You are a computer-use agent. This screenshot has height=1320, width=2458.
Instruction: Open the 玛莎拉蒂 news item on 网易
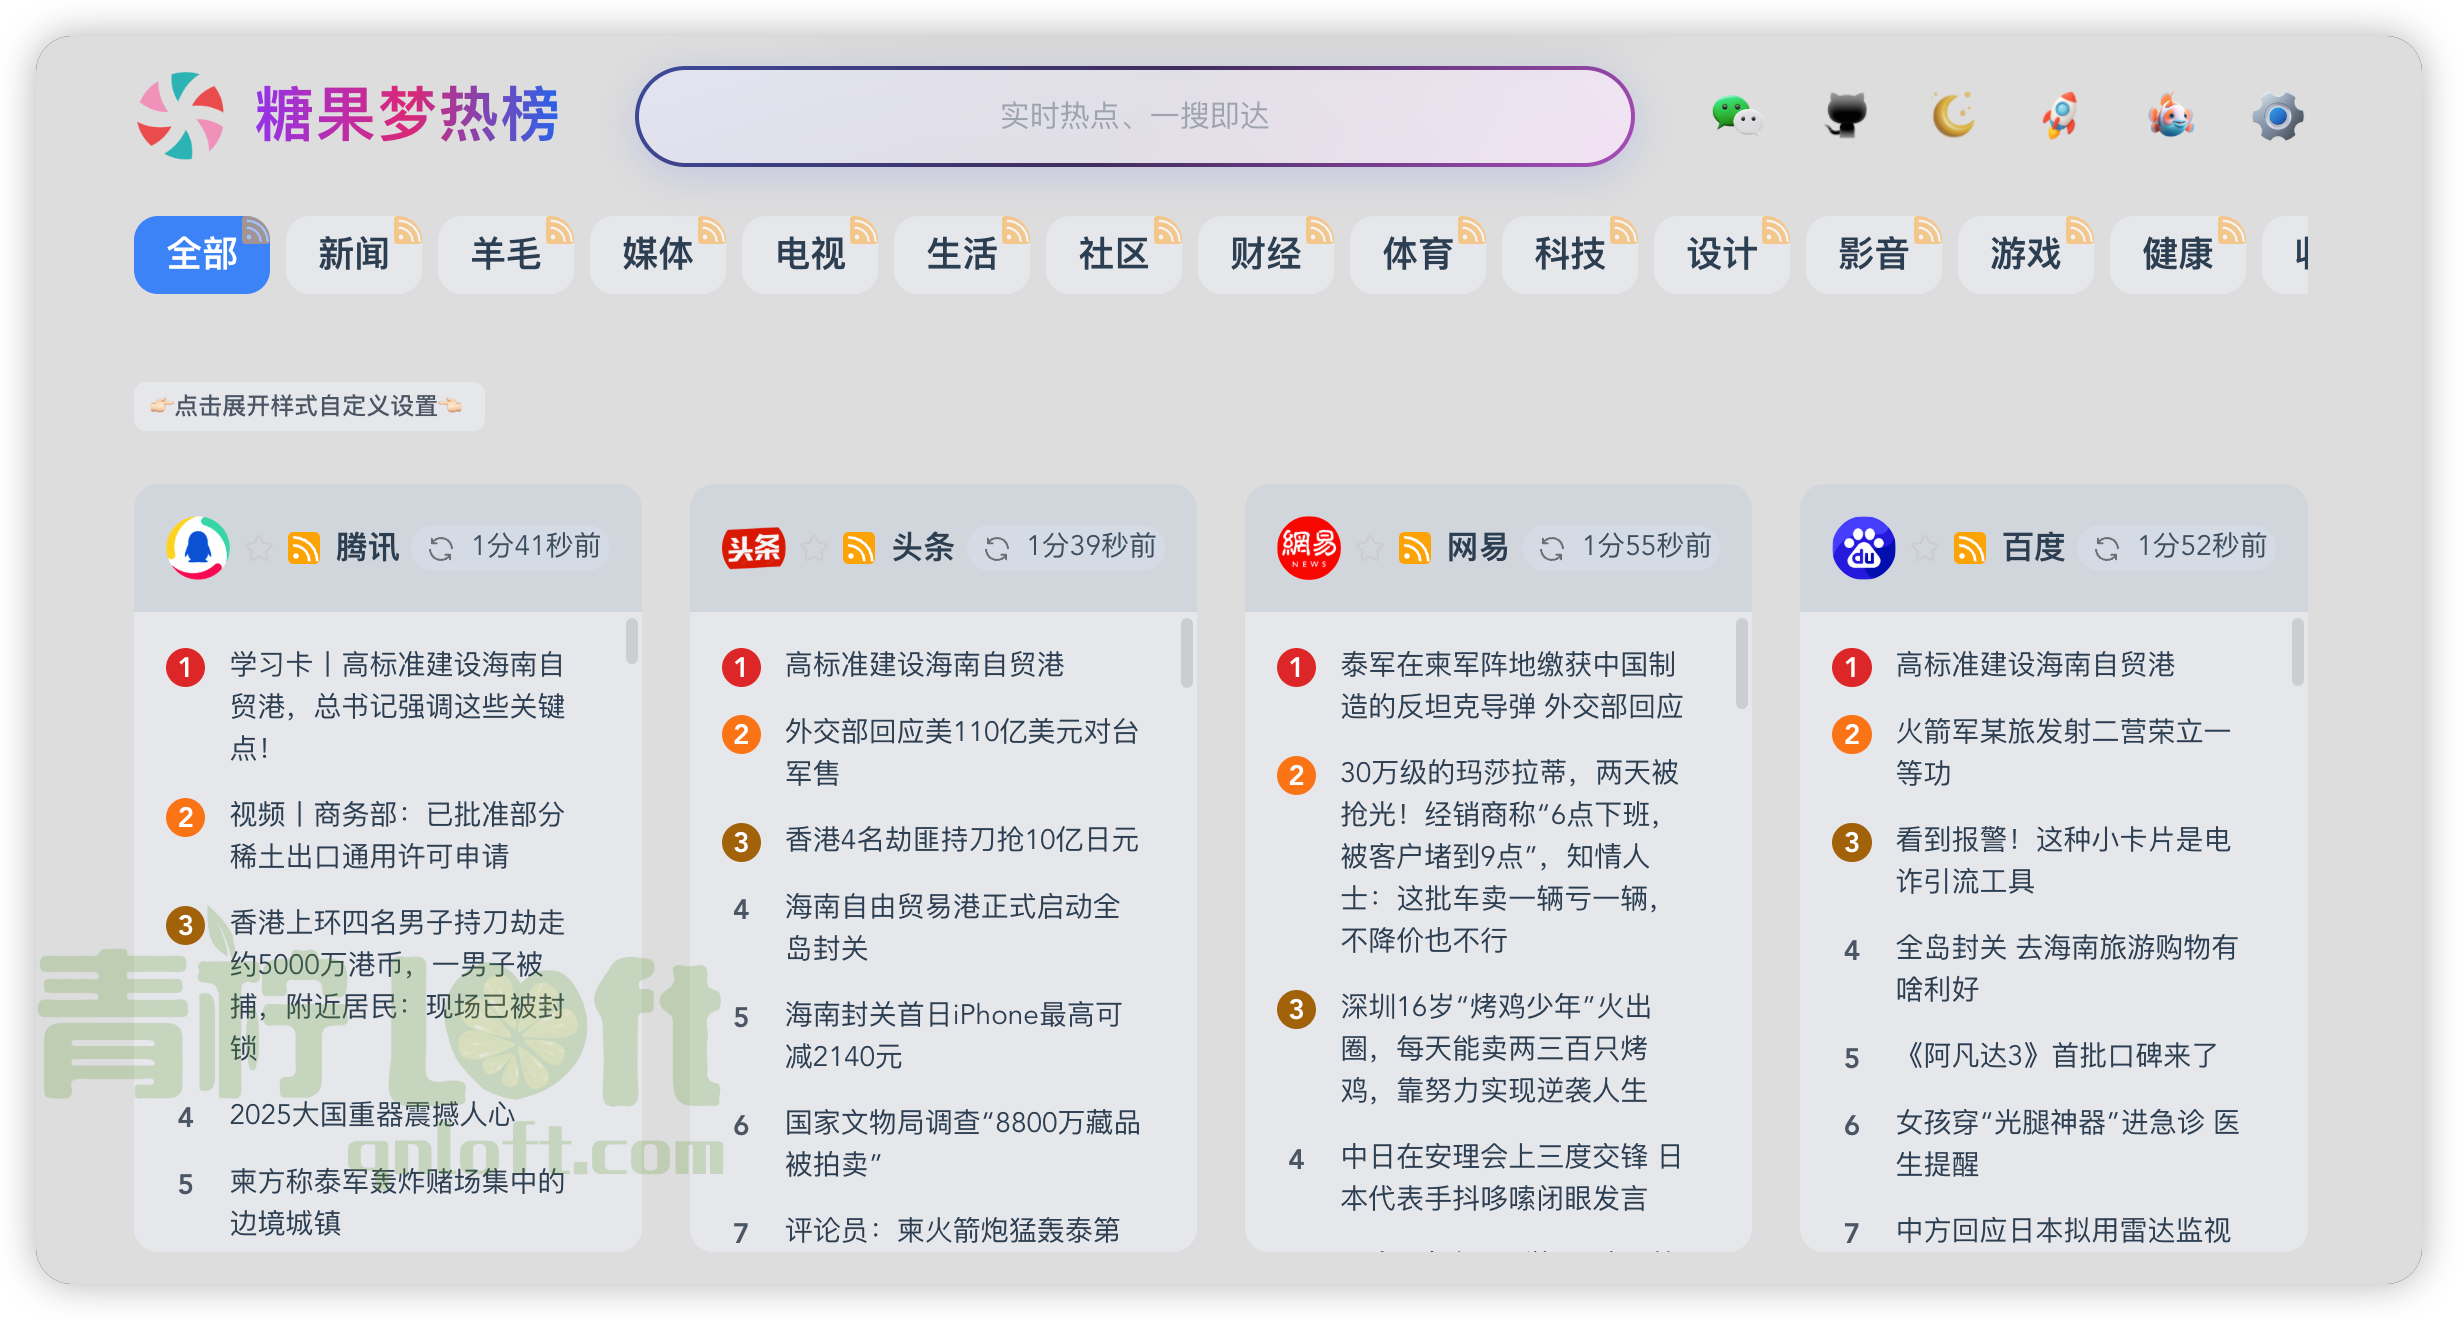pos(1500,856)
